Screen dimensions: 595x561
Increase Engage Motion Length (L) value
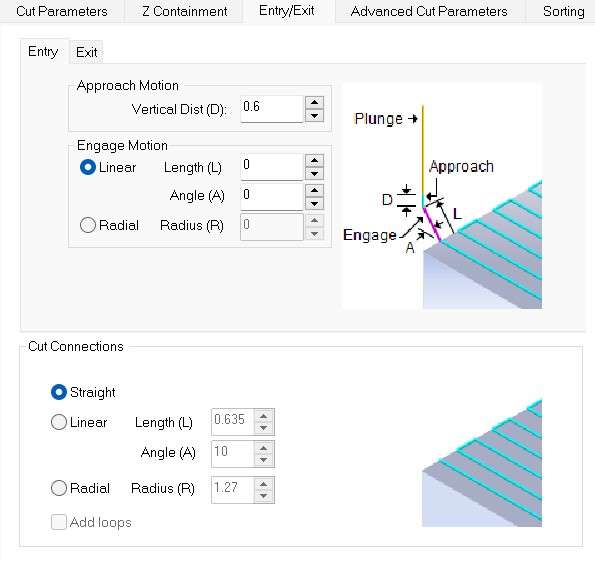pos(314,161)
